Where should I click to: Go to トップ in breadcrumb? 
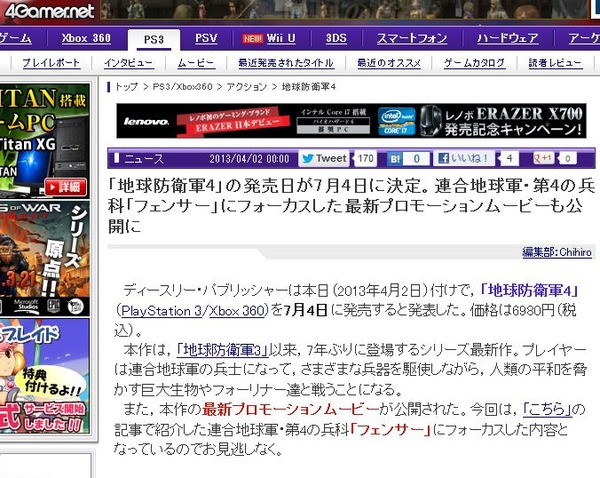(x=126, y=87)
